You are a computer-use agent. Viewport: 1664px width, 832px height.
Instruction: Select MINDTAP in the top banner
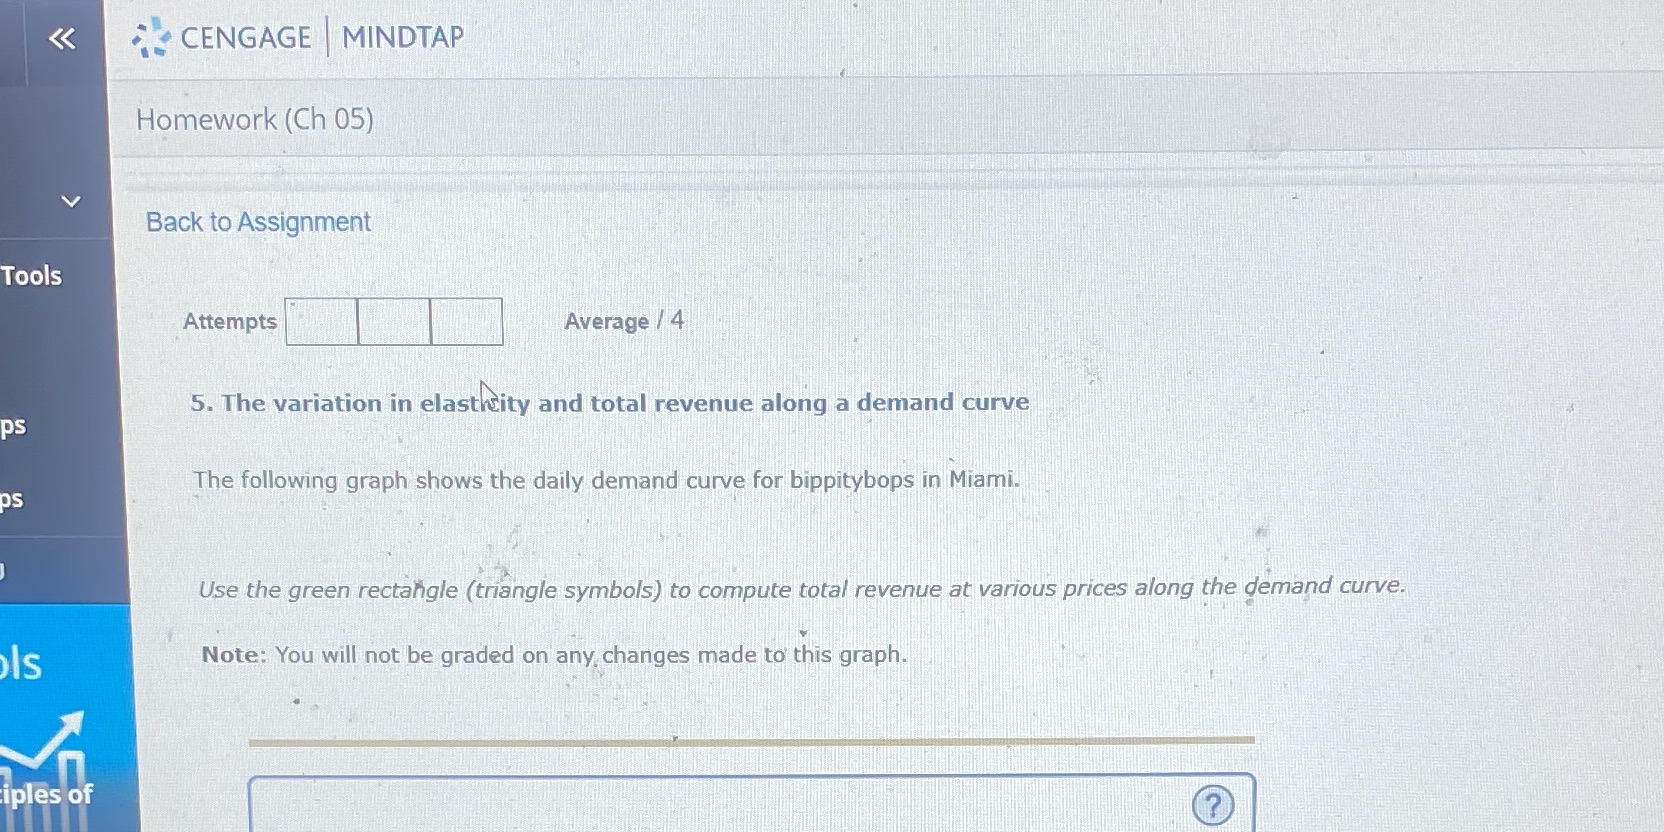coord(402,37)
